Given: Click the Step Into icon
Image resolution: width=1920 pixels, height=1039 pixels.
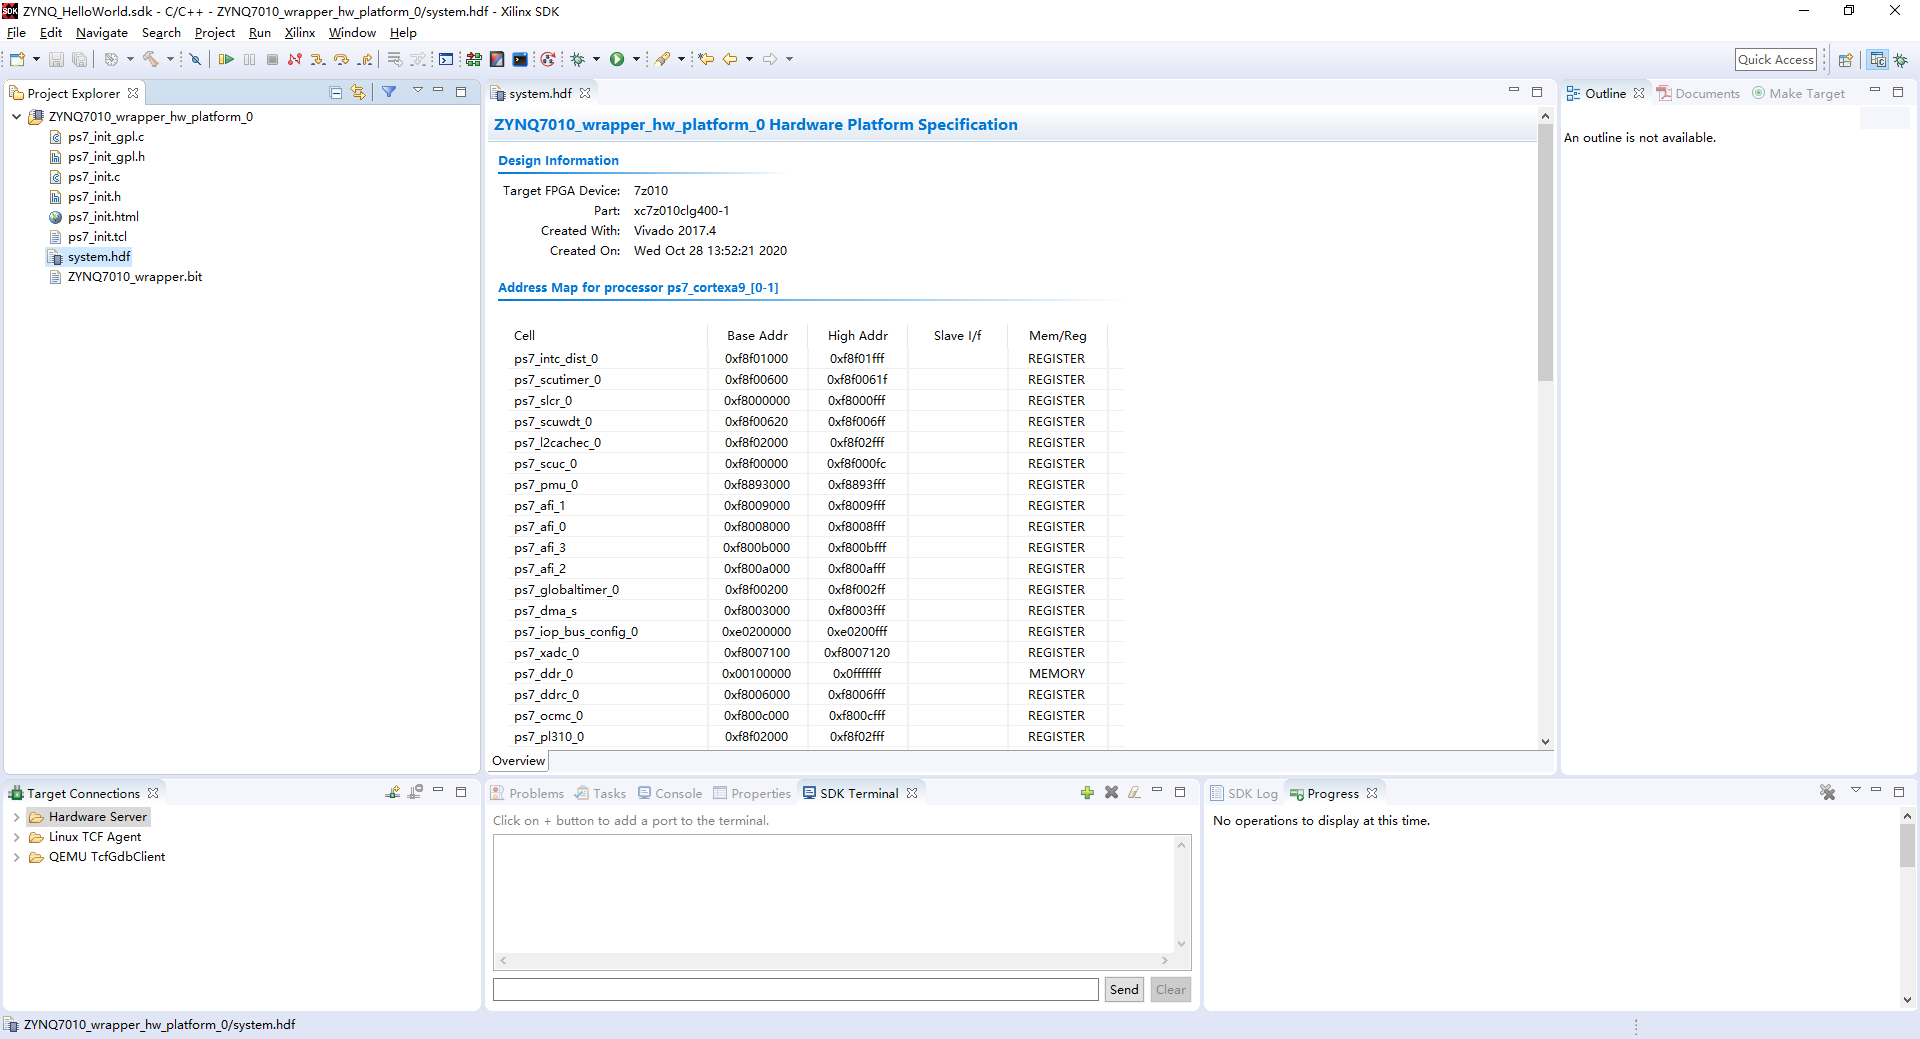Looking at the screenshot, I should point(318,60).
